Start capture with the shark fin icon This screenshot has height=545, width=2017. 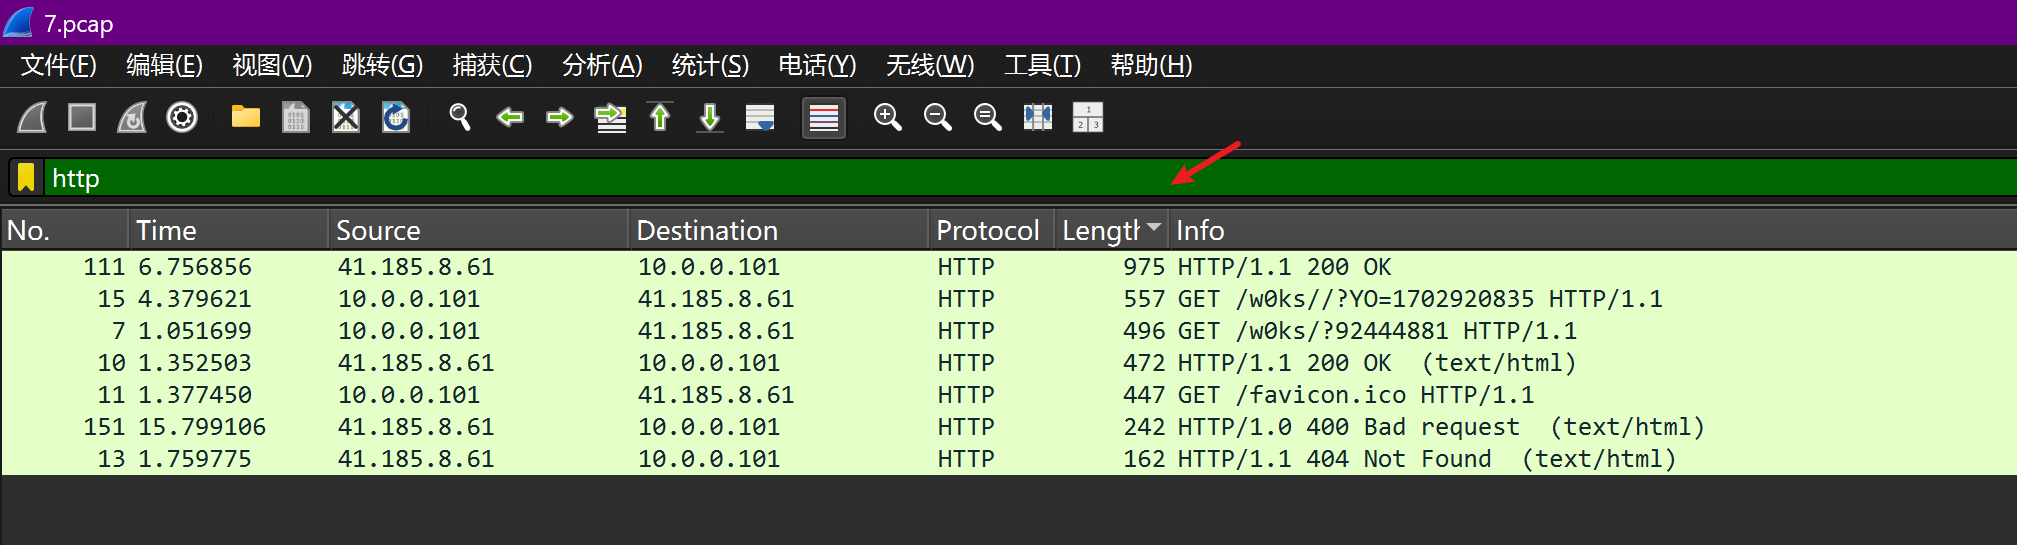(33, 118)
